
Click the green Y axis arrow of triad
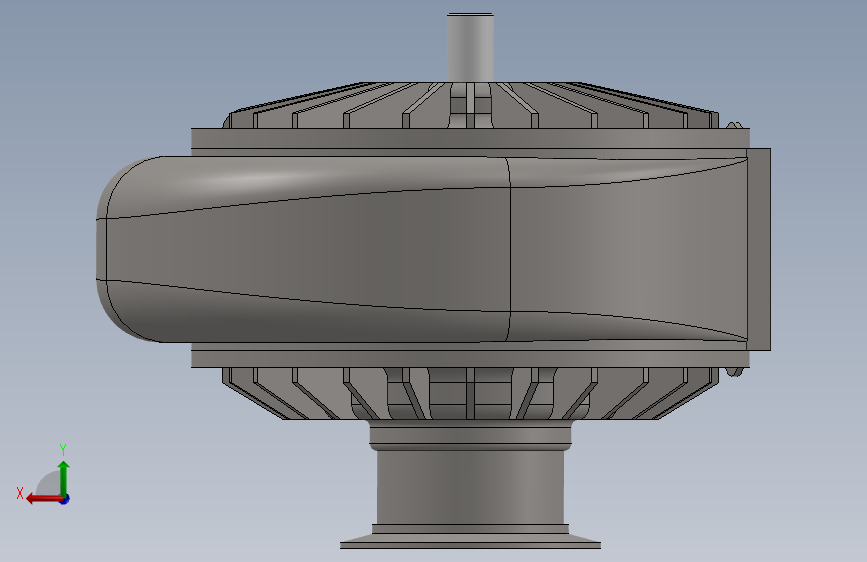pyautogui.click(x=64, y=478)
